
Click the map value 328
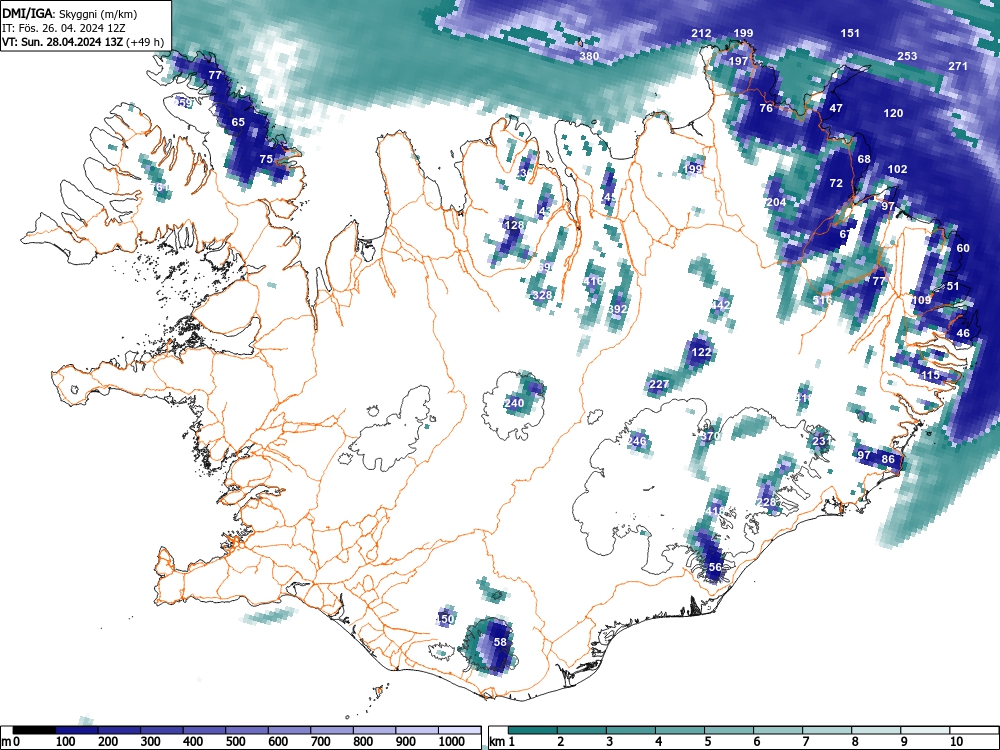pos(541,295)
